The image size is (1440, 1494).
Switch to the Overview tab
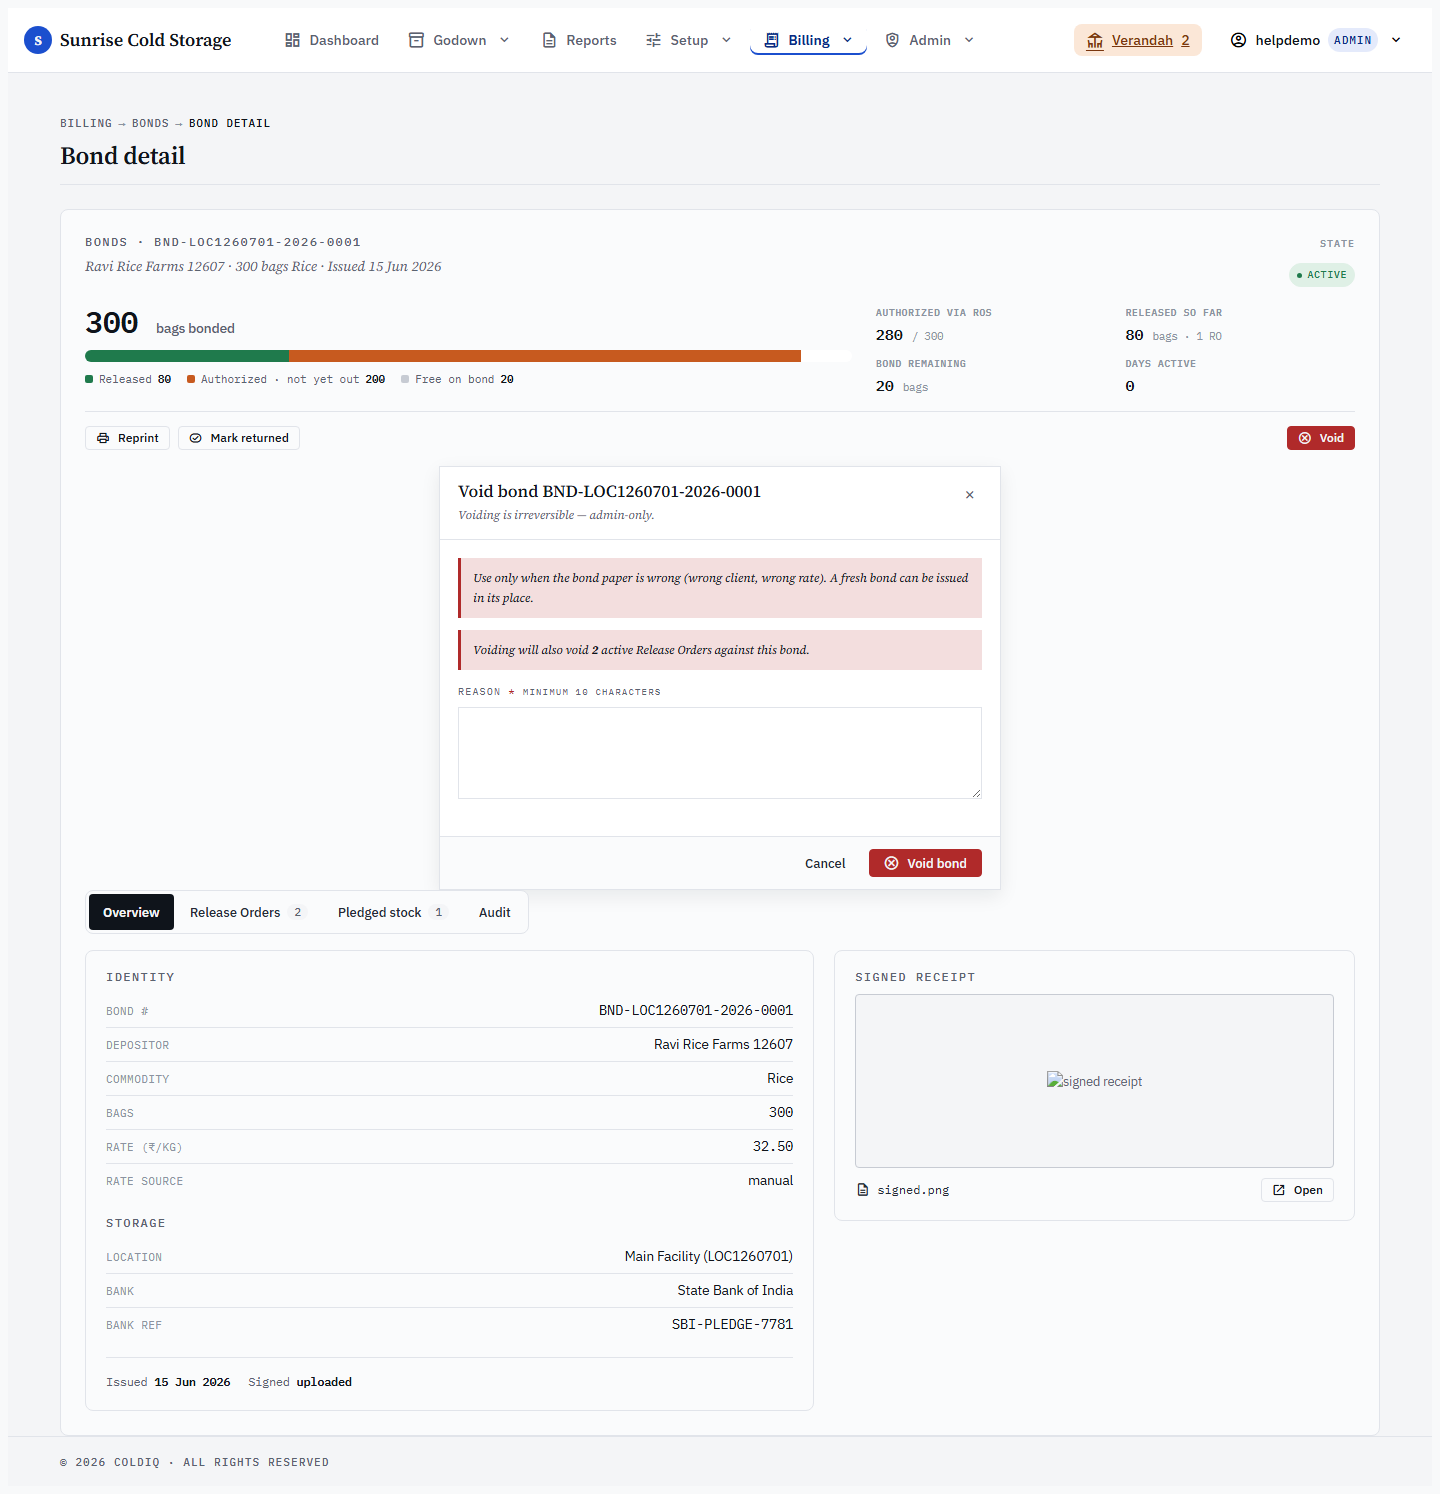tap(131, 912)
